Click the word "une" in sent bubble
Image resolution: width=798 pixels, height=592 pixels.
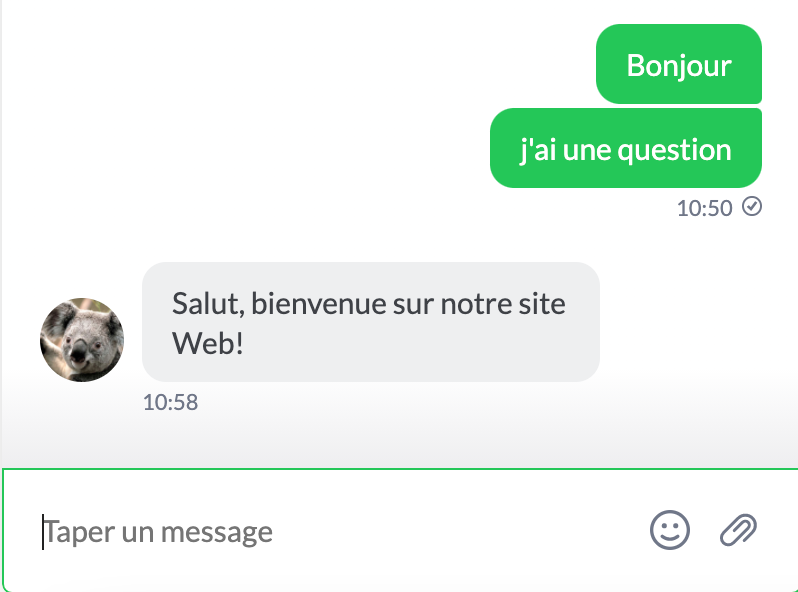(586, 150)
